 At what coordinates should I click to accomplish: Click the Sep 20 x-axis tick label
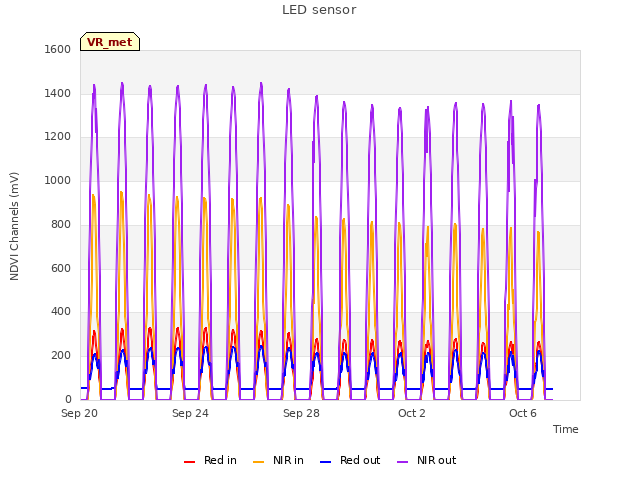80,413
